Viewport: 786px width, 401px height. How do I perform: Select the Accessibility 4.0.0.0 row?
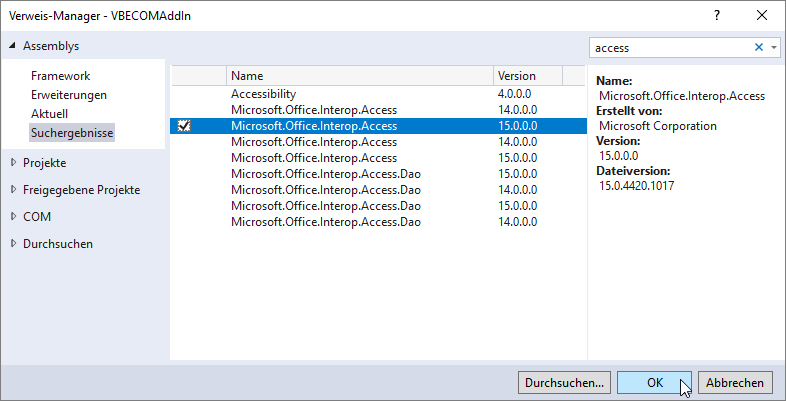click(x=378, y=94)
